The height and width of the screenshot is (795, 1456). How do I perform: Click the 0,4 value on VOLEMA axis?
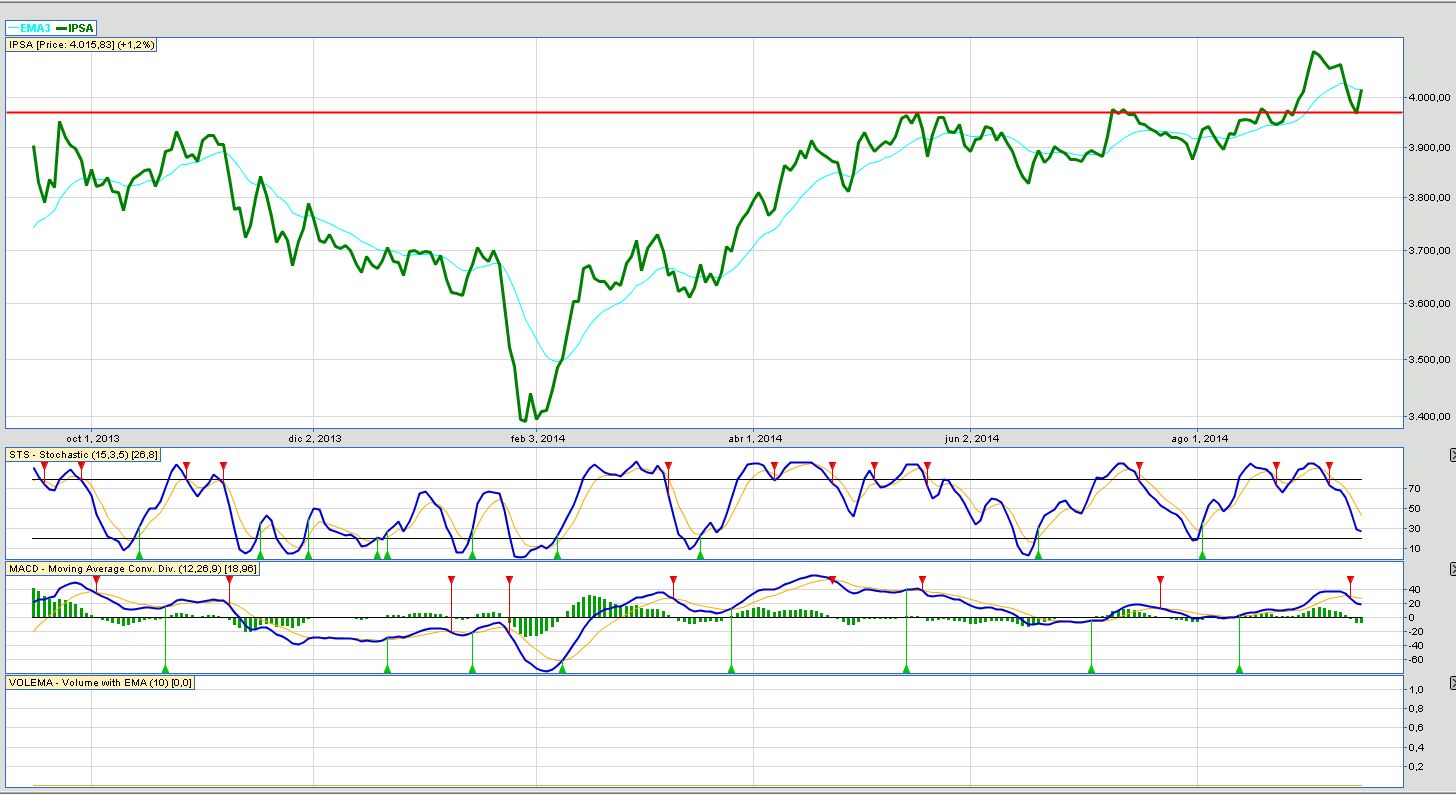tap(1416, 747)
